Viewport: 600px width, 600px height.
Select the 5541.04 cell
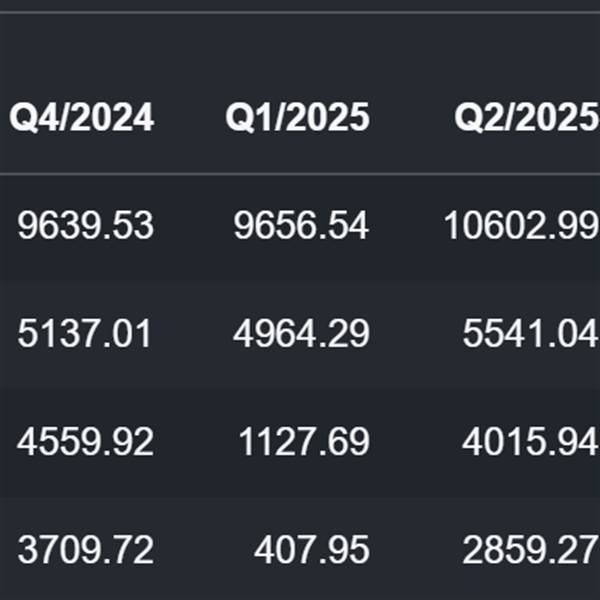point(531,334)
